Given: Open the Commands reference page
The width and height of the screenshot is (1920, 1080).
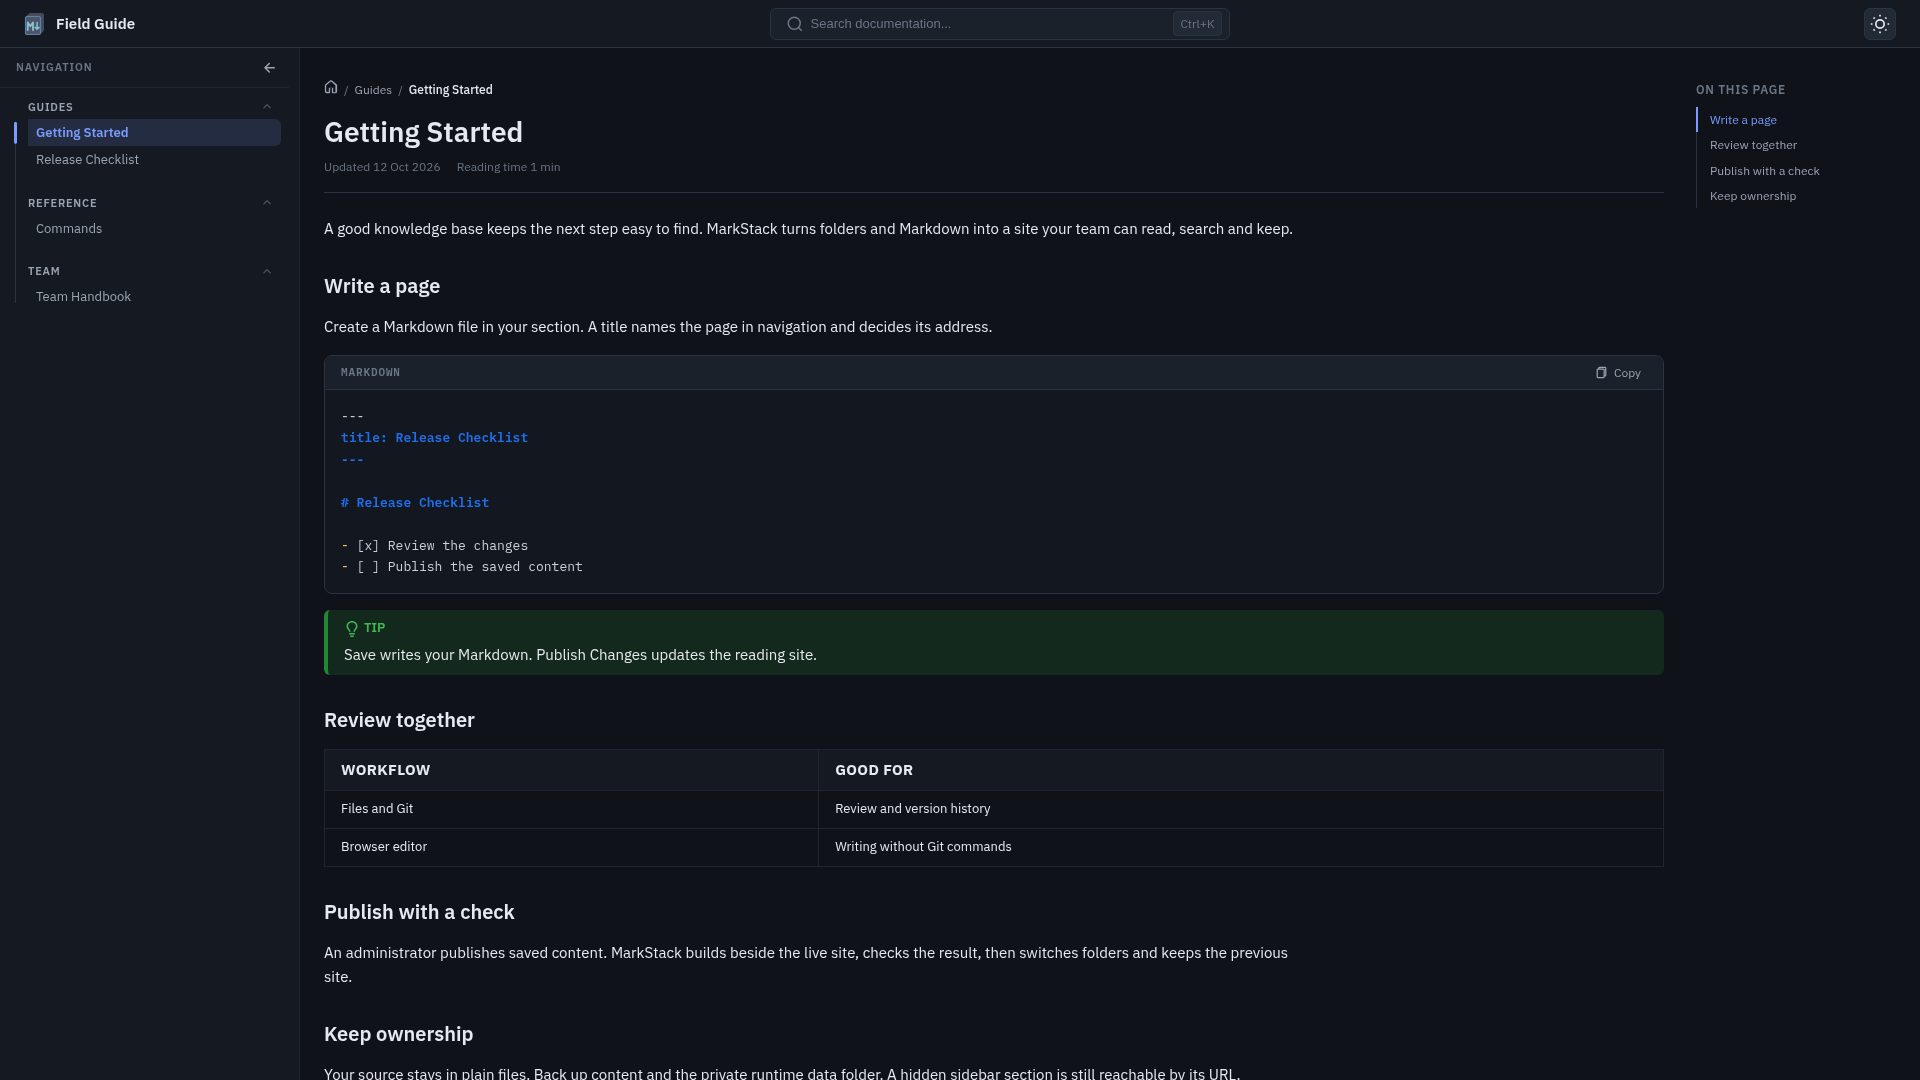Looking at the screenshot, I should click(x=154, y=229).
